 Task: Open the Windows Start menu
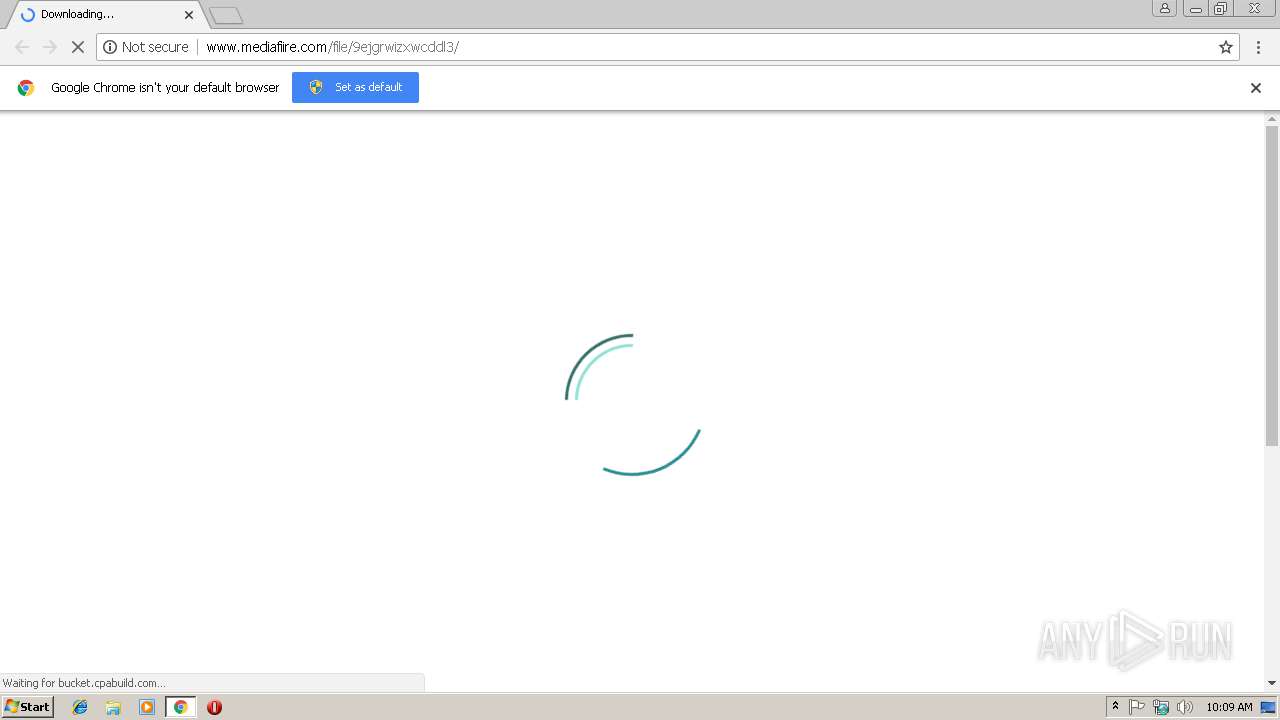click(27, 707)
